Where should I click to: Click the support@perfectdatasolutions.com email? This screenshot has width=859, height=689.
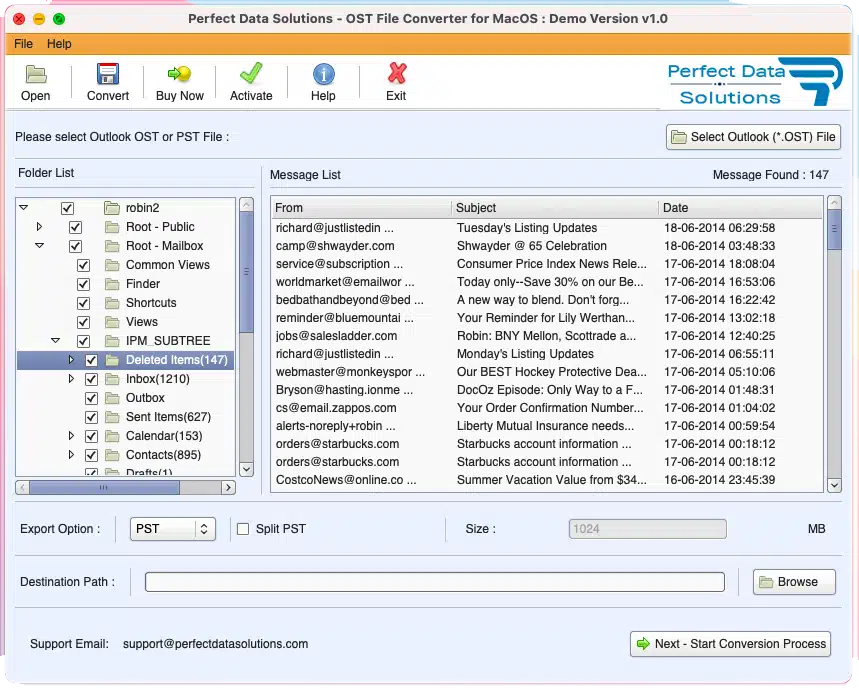pyautogui.click(x=215, y=644)
